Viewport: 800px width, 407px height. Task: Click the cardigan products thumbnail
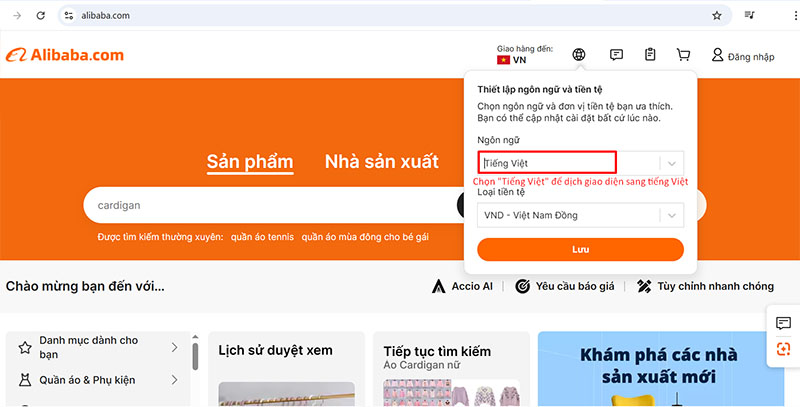coord(452,393)
